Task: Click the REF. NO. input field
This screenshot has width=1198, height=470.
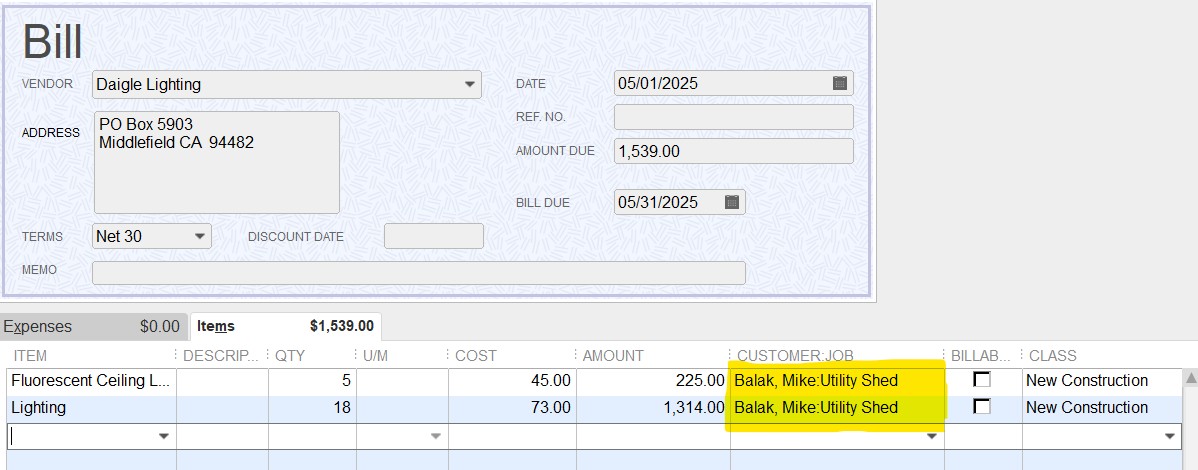Action: point(733,117)
